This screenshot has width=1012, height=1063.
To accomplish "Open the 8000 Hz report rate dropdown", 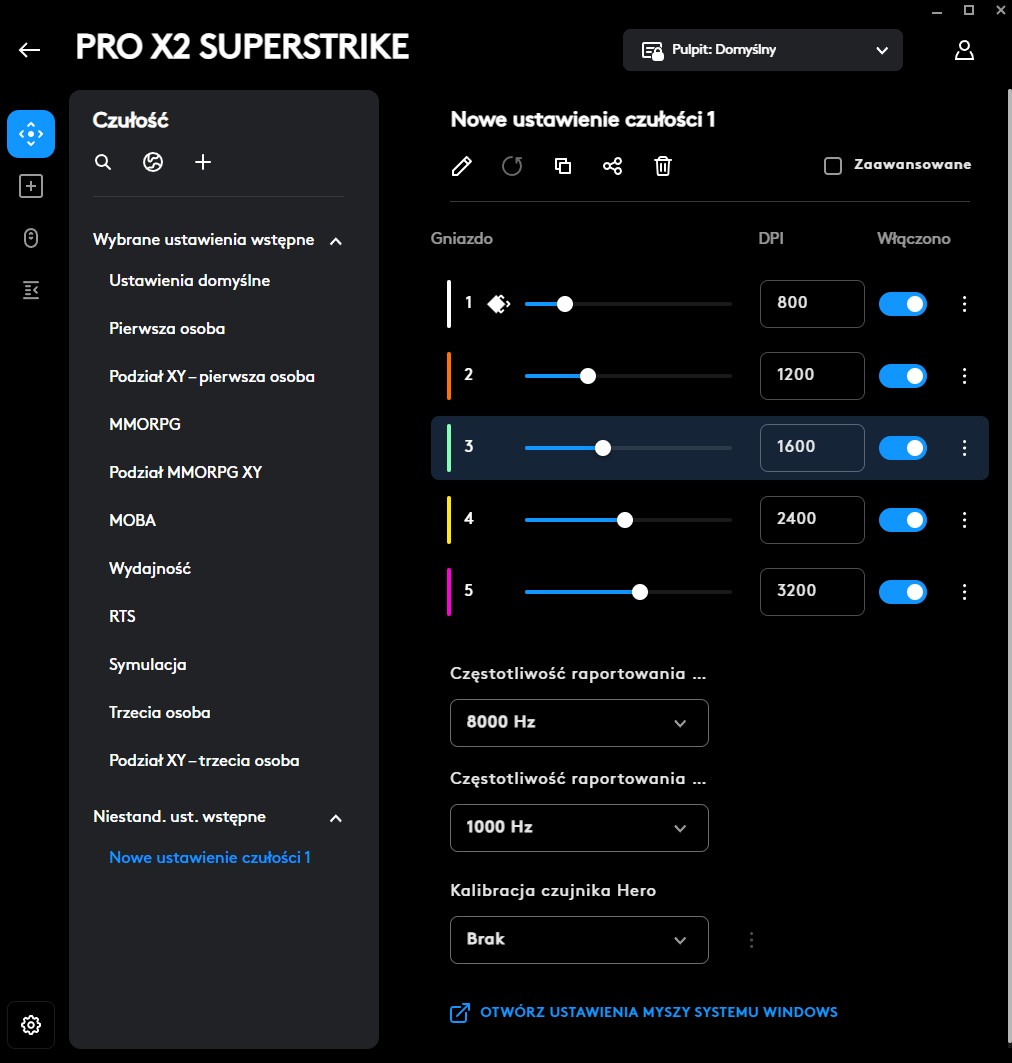I will (x=579, y=723).
